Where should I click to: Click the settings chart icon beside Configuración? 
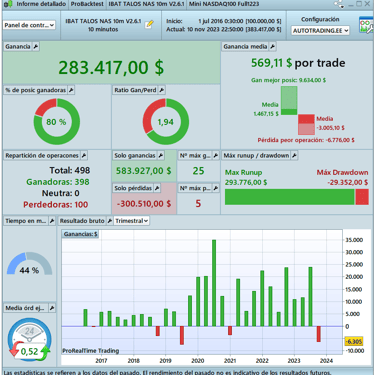(366, 26)
